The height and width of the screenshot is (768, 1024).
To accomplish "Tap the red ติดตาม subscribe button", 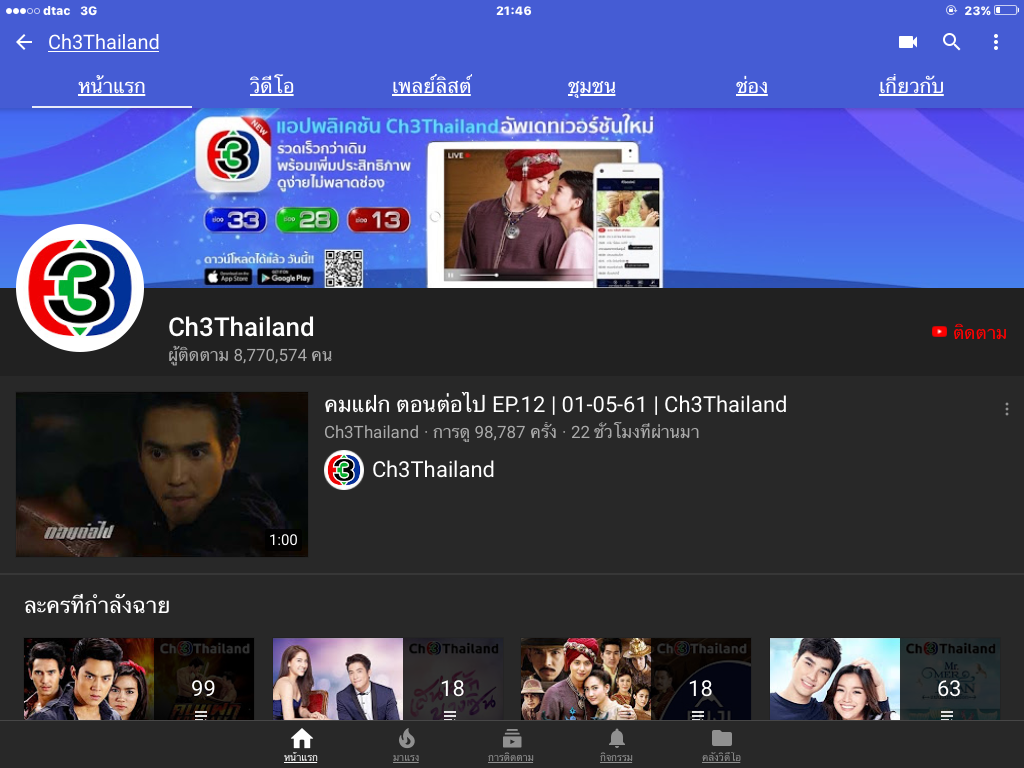I will tap(969, 332).
